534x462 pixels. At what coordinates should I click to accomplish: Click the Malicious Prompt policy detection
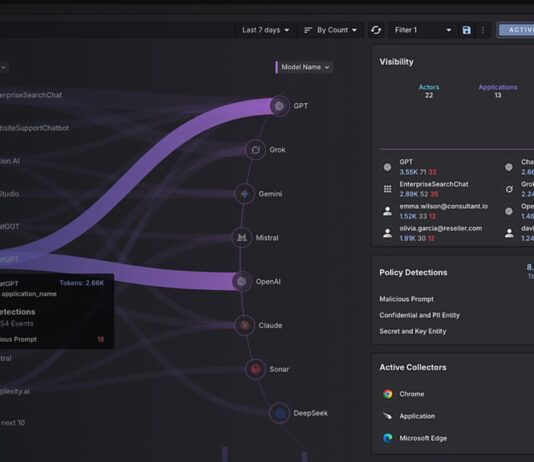coord(406,299)
